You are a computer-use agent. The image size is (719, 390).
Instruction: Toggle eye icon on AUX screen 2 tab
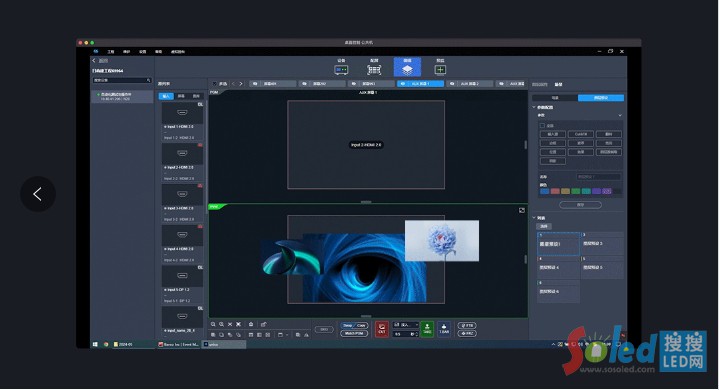452,84
